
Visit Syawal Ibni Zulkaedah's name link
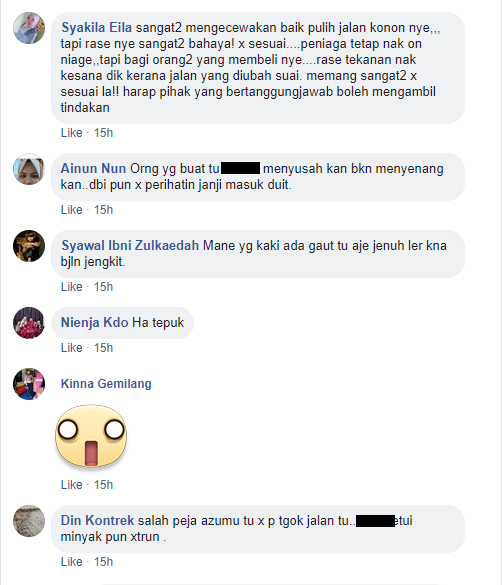point(130,245)
